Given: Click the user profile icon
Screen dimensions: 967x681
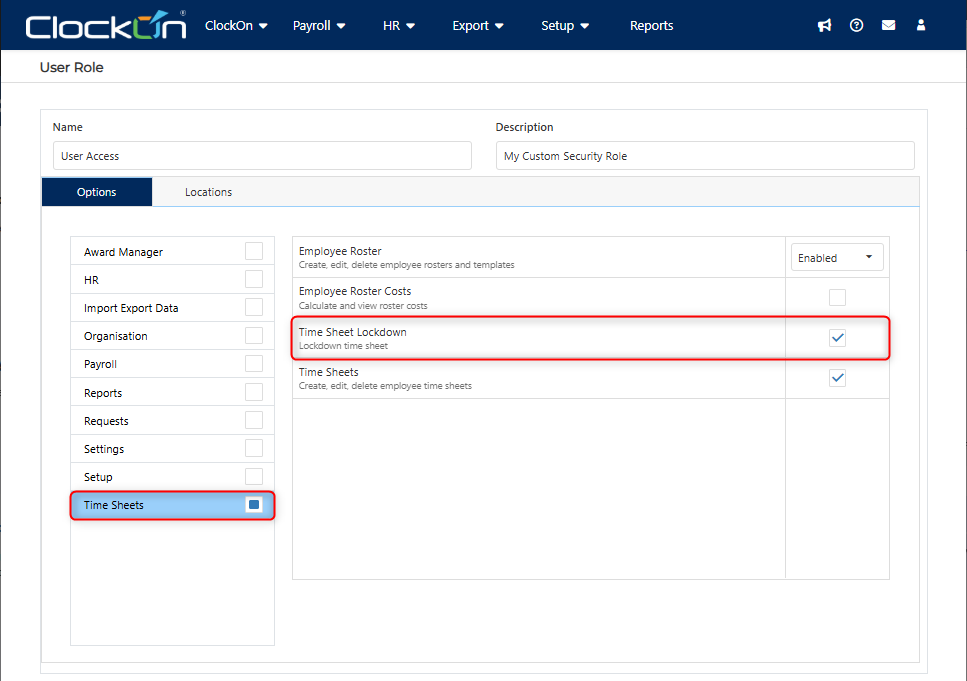Looking at the screenshot, I should tap(921, 26).
